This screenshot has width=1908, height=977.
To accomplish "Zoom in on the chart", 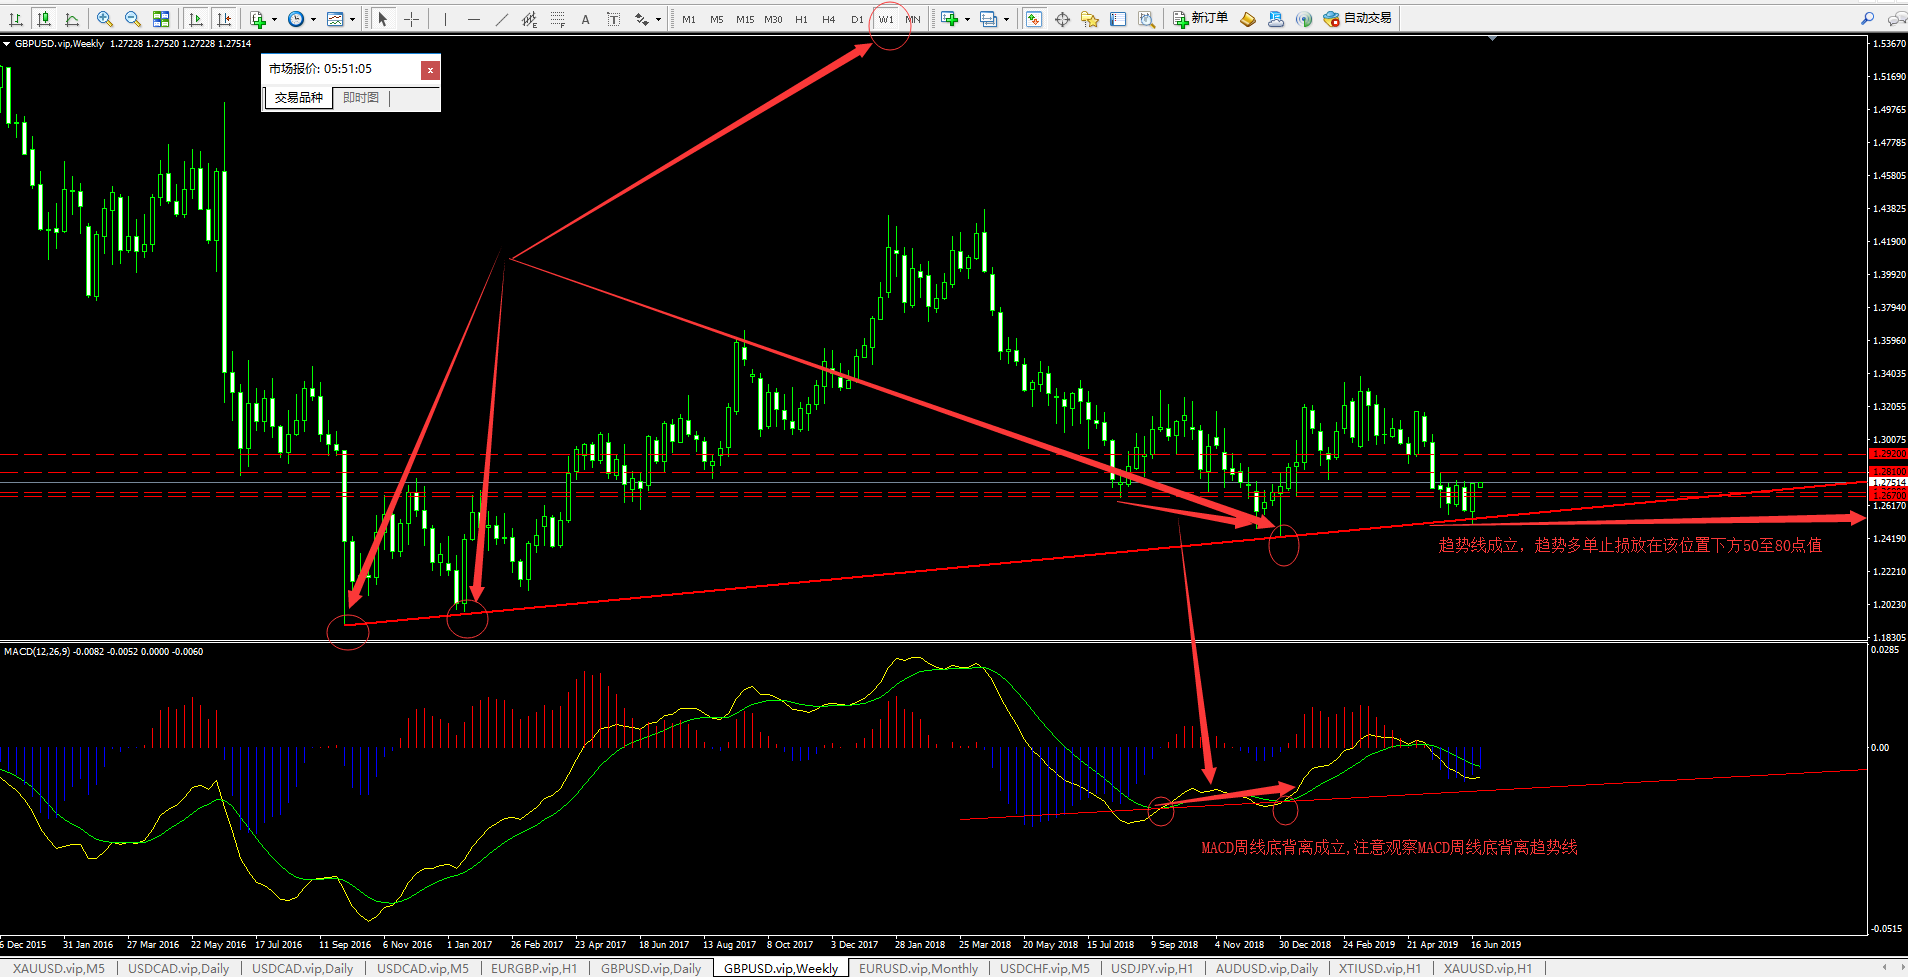I will 104,19.
